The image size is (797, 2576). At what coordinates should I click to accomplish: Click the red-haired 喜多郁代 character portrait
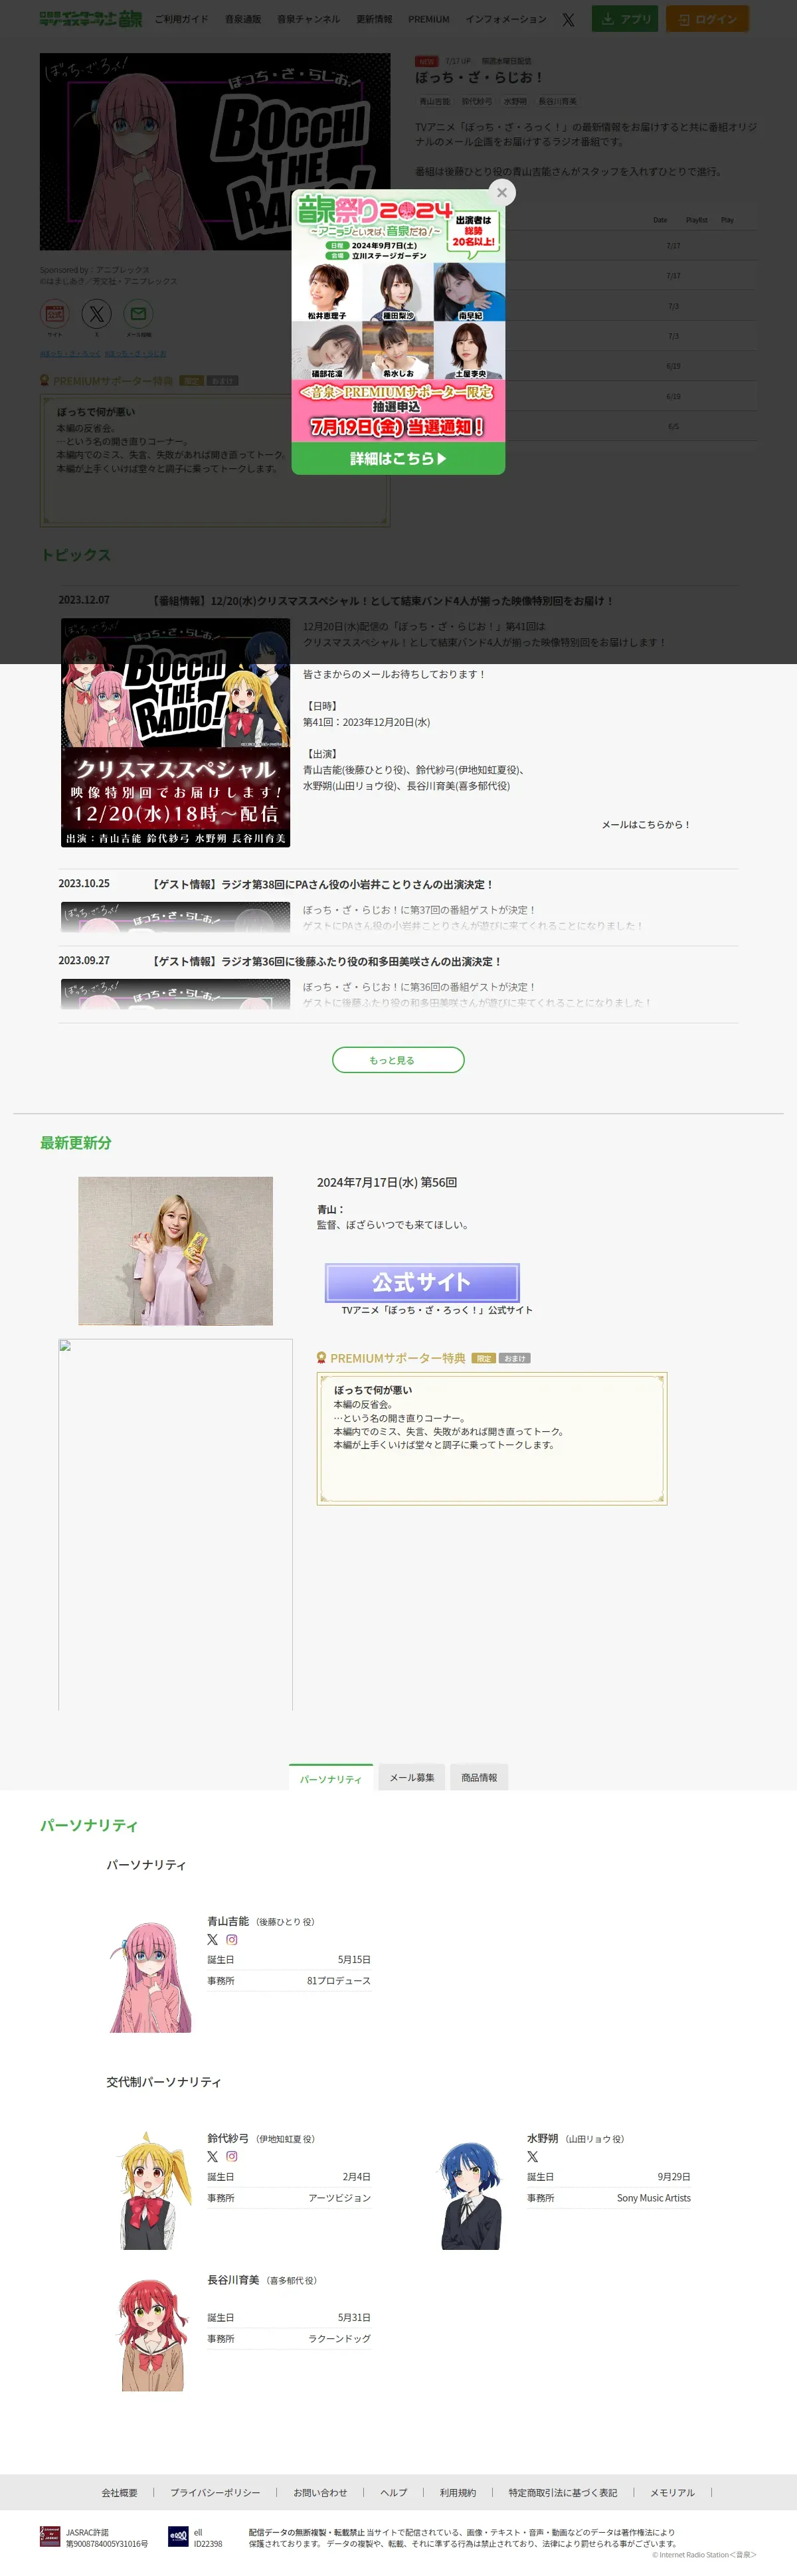pos(152,2335)
